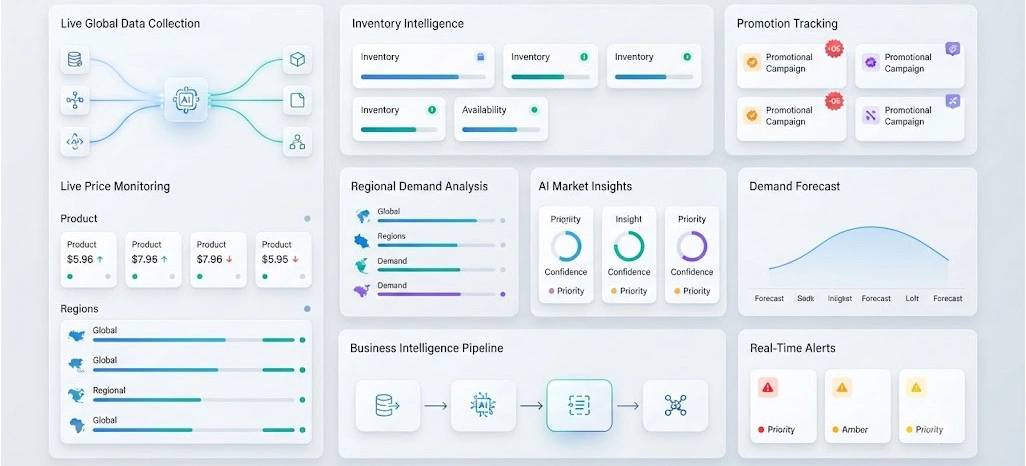
Task: Click the purple confidence donut chart
Action: pos(692,246)
